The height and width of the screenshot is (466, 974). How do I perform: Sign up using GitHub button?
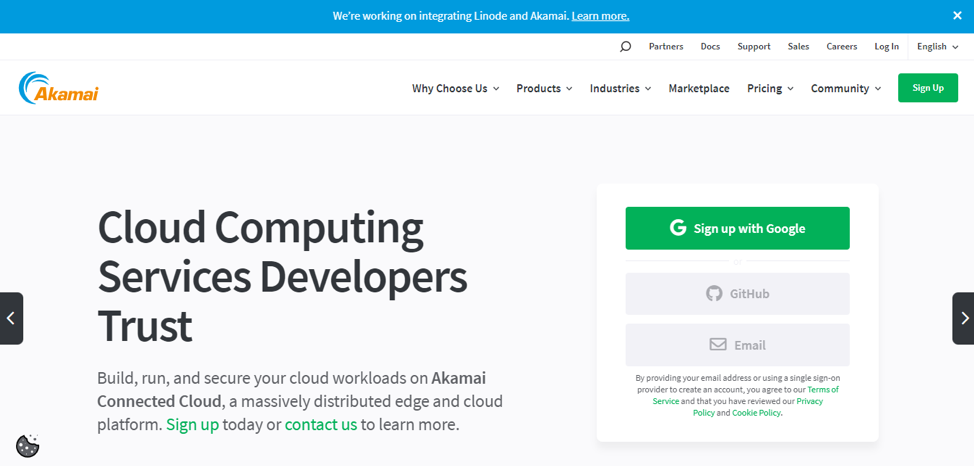737,293
